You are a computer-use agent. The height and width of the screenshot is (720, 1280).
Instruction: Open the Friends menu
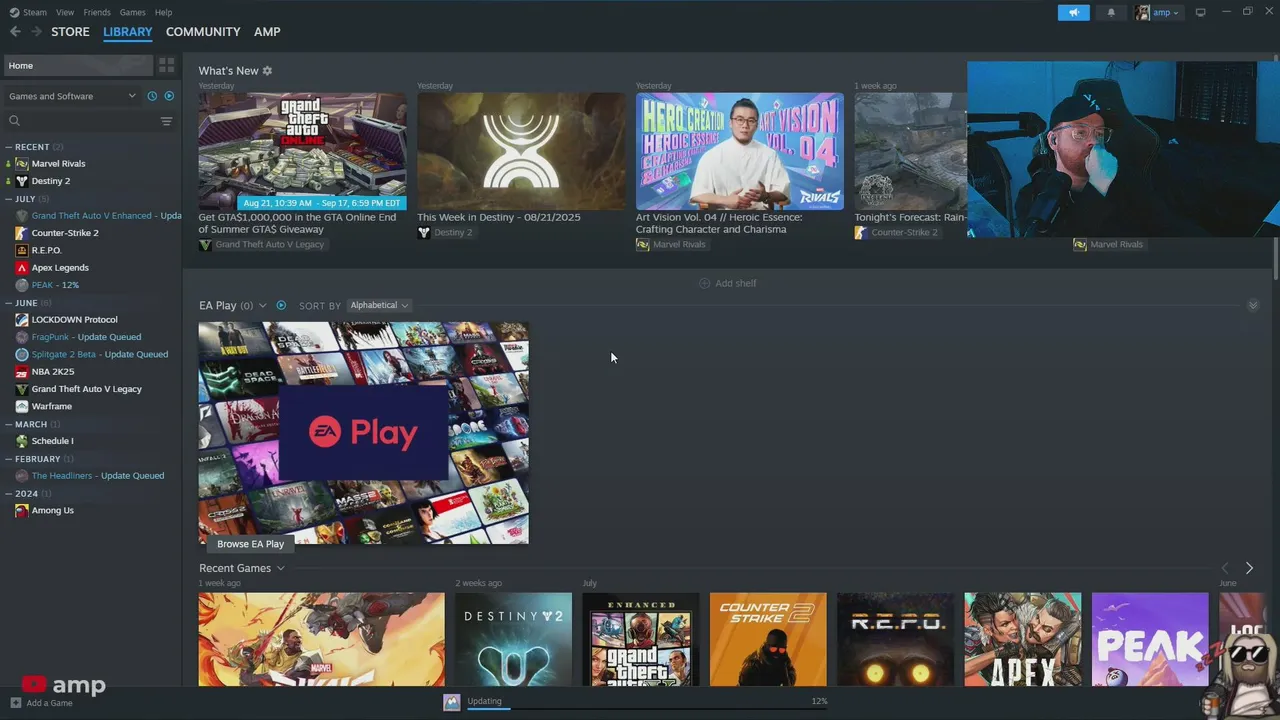97,12
